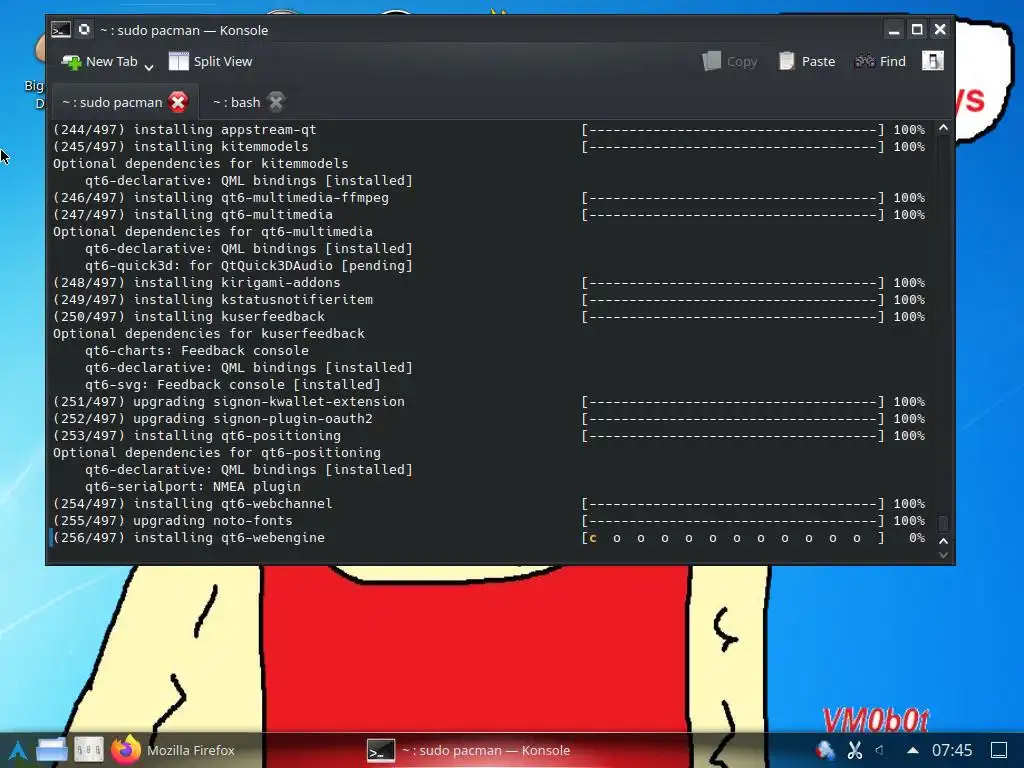This screenshot has width=1024, height=768.
Task: Click the Copy button in the Konsole toolbar
Action: [729, 61]
